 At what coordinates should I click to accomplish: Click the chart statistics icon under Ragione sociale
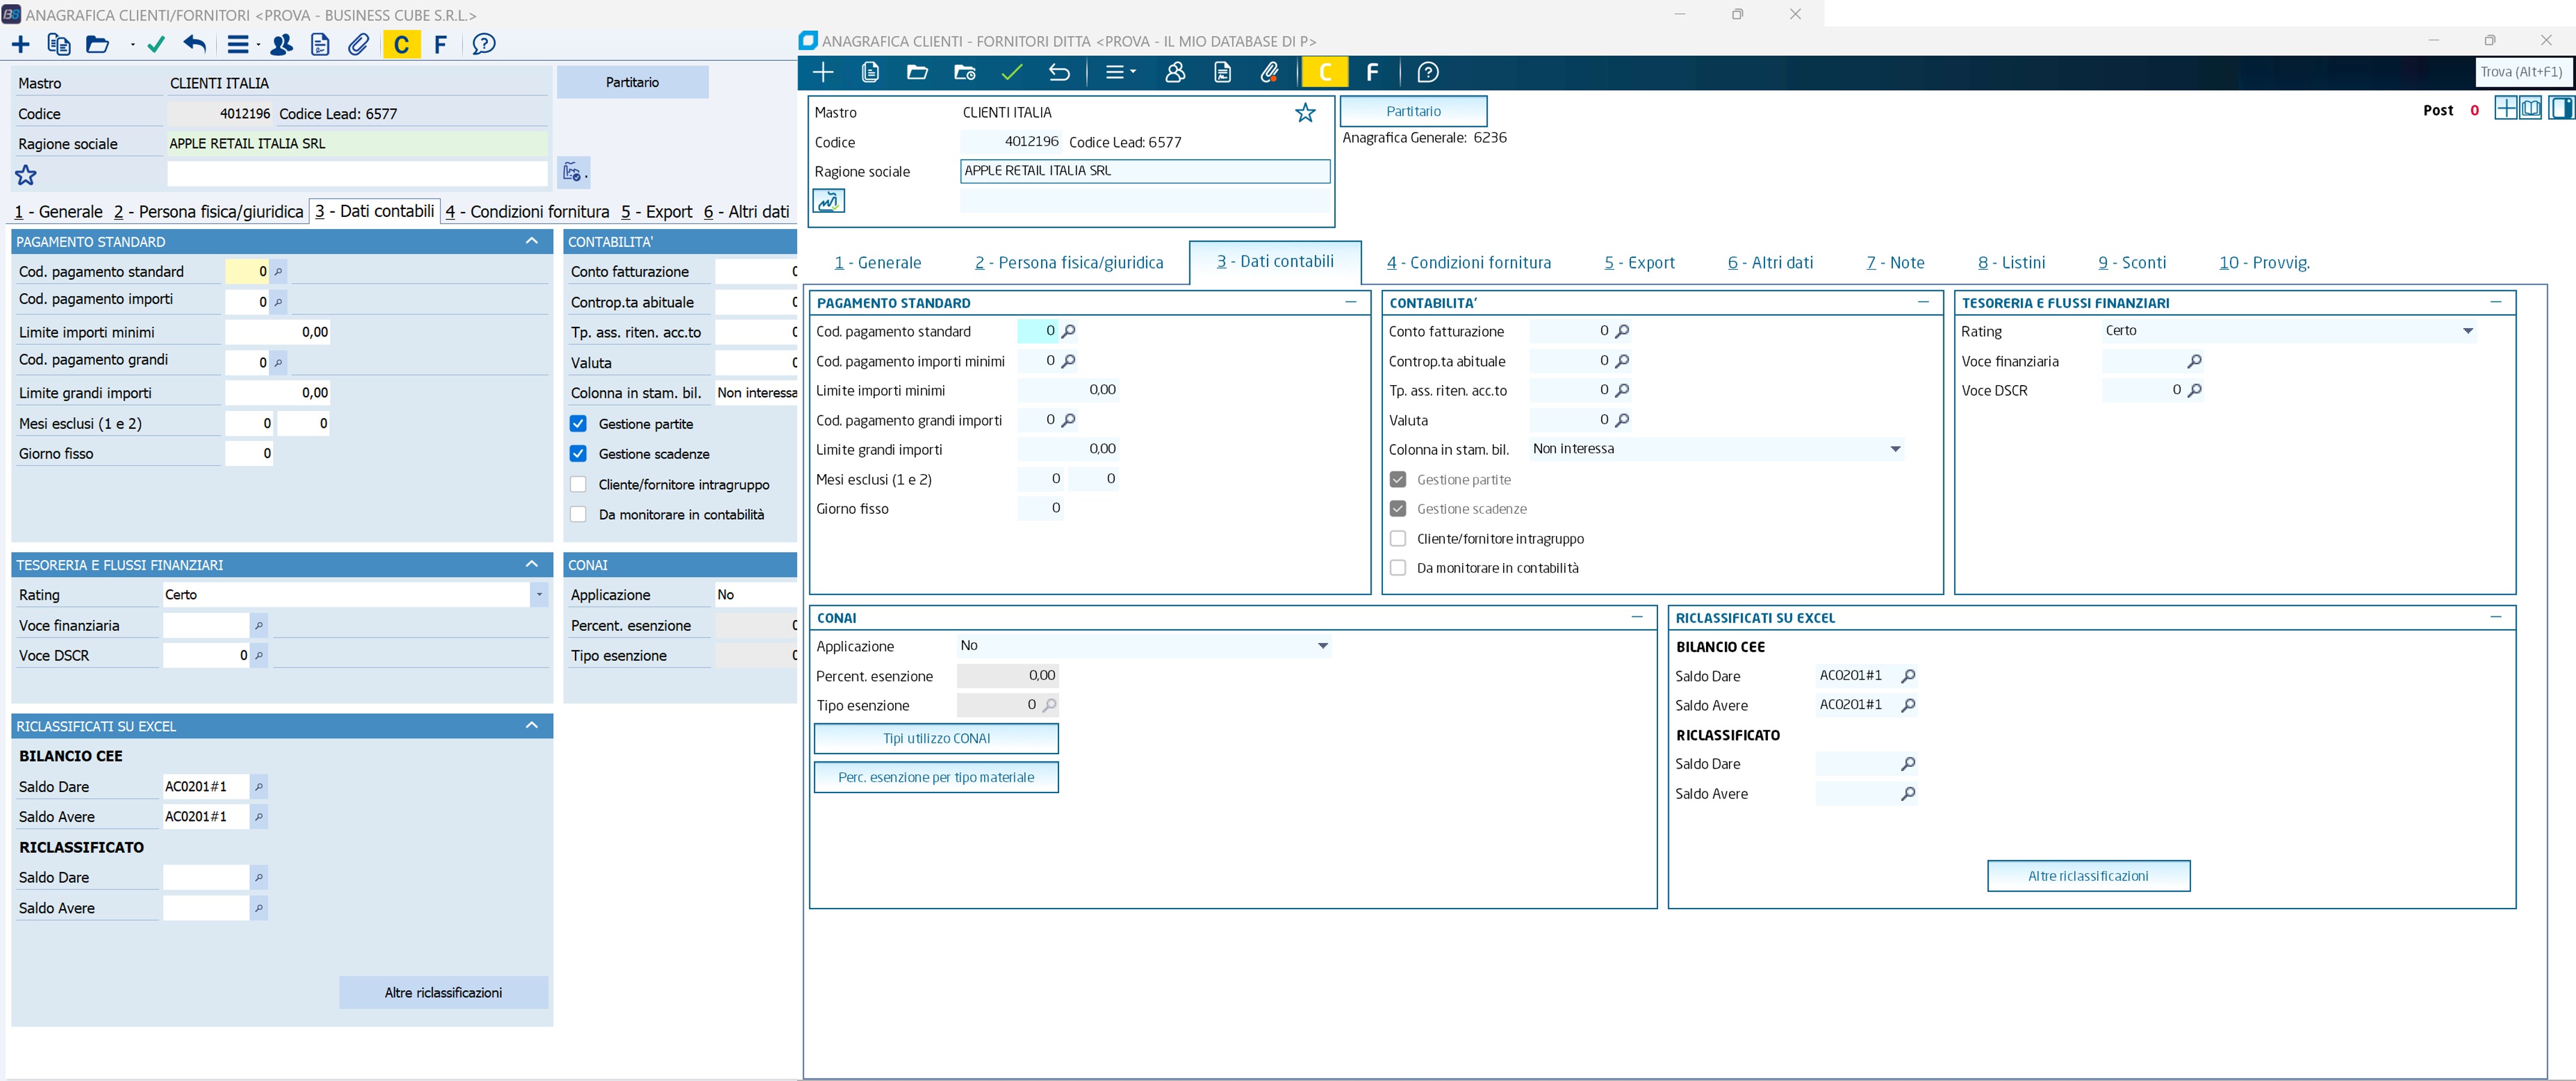pos(829,201)
